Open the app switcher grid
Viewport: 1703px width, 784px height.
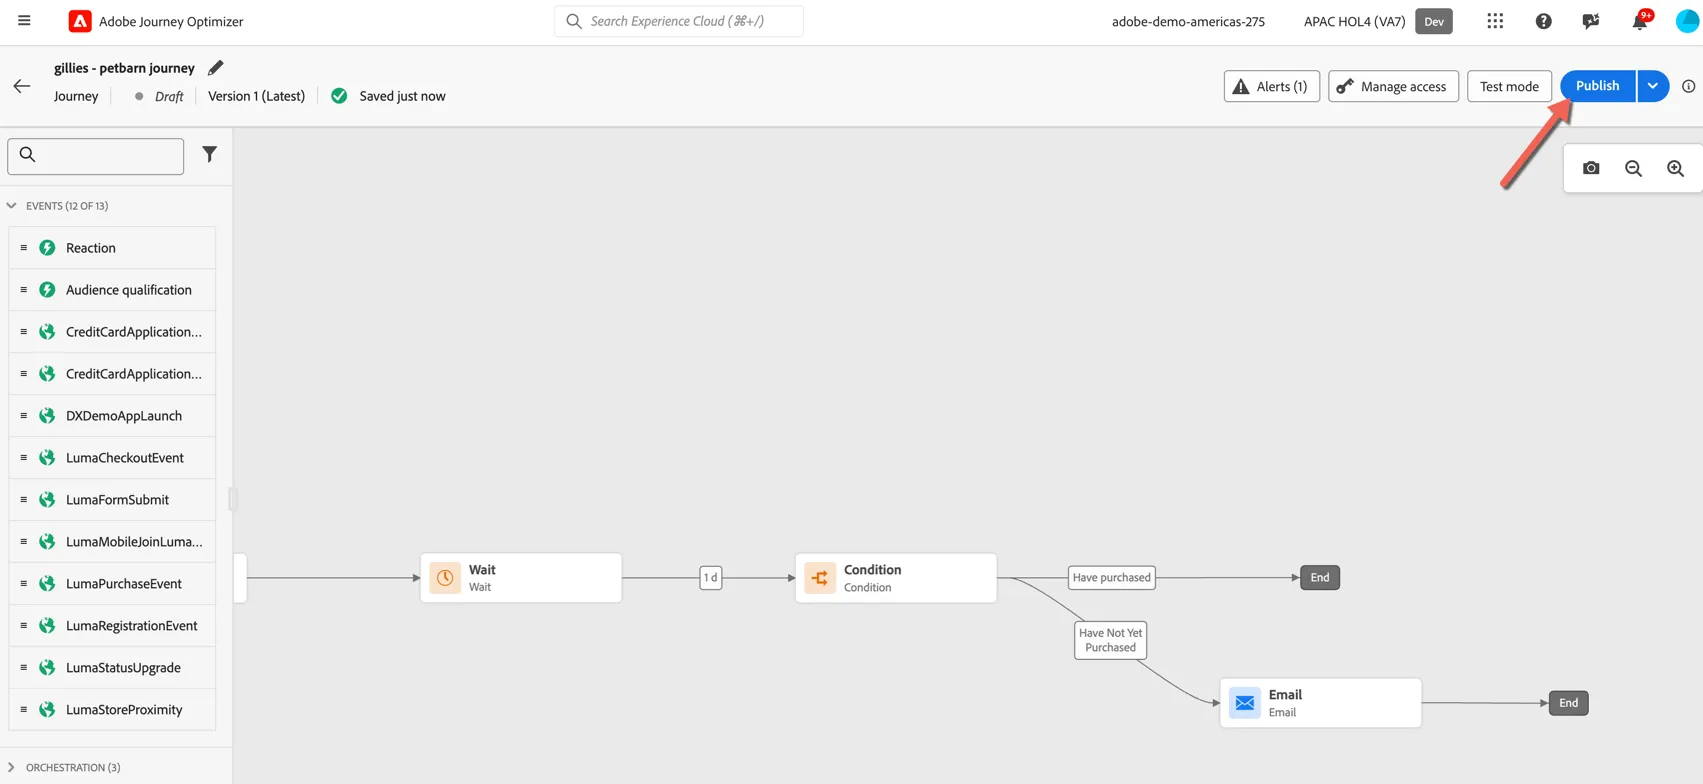point(1495,21)
